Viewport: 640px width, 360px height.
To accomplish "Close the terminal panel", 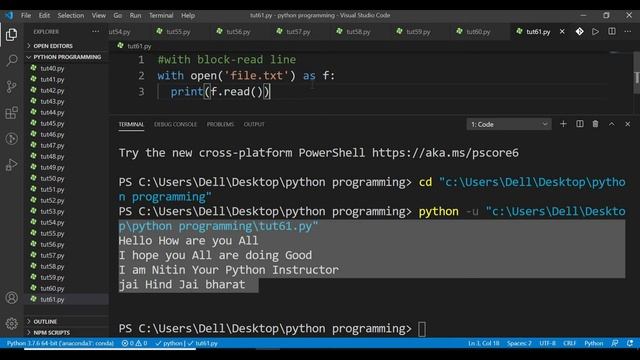I will click(627, 124).
